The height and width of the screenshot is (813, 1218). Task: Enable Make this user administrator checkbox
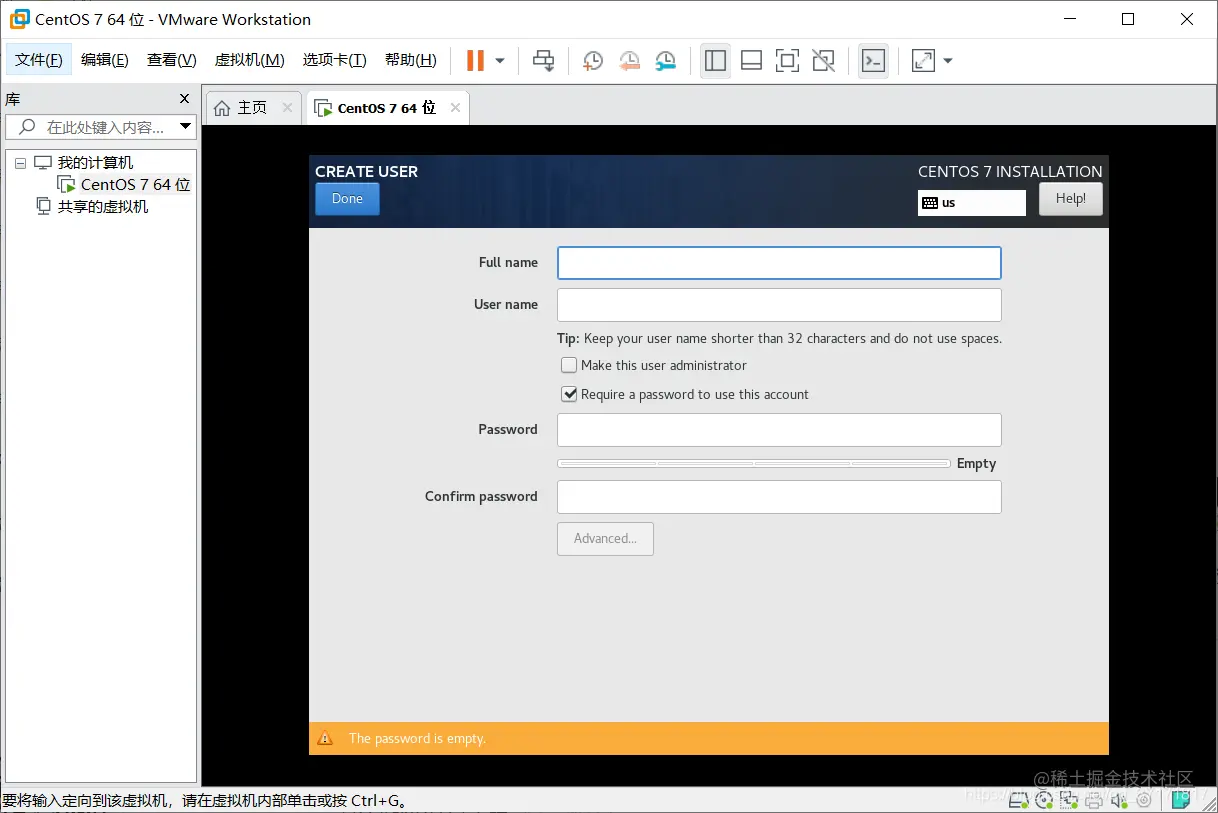point(569,366)
